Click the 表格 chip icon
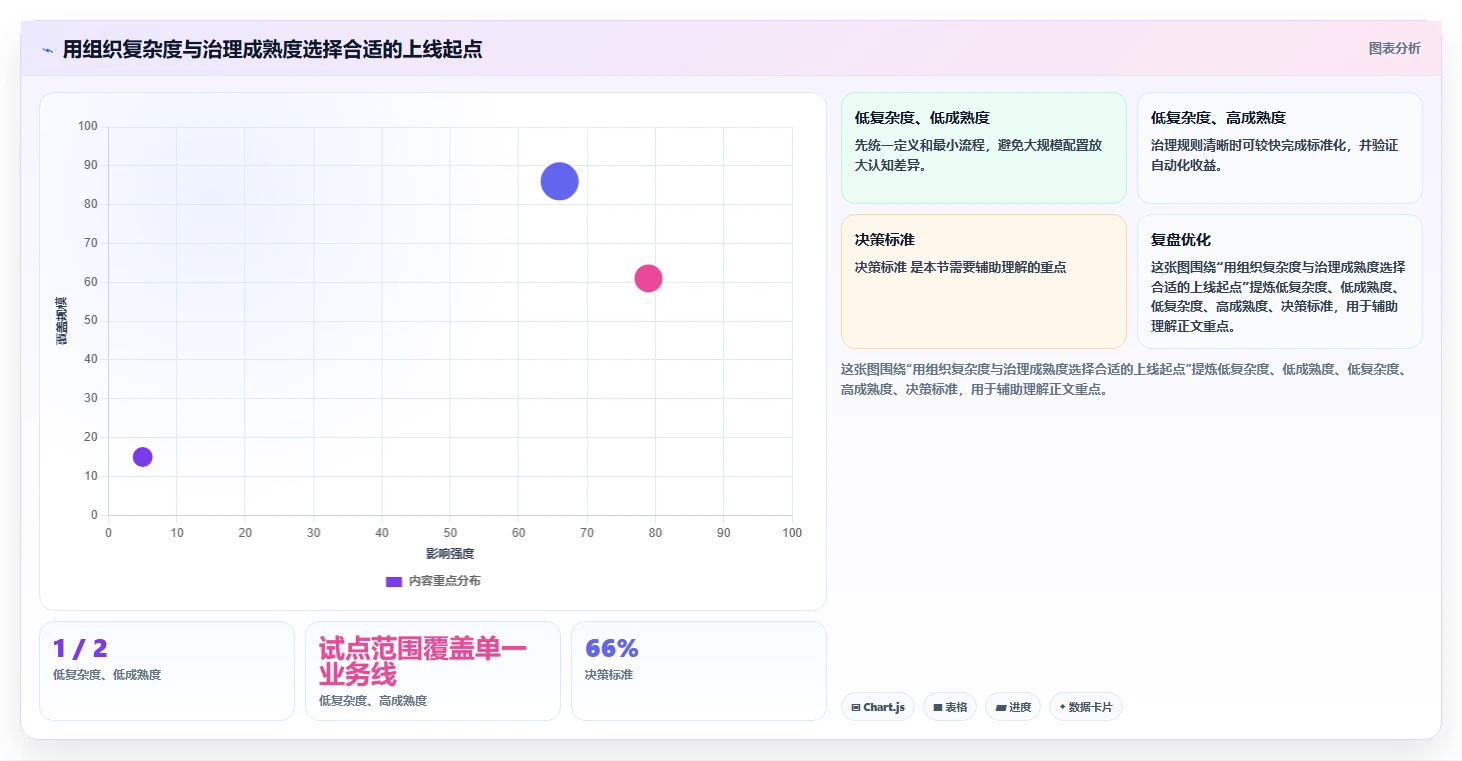The image size is (1462, 761). coord(938,707)
